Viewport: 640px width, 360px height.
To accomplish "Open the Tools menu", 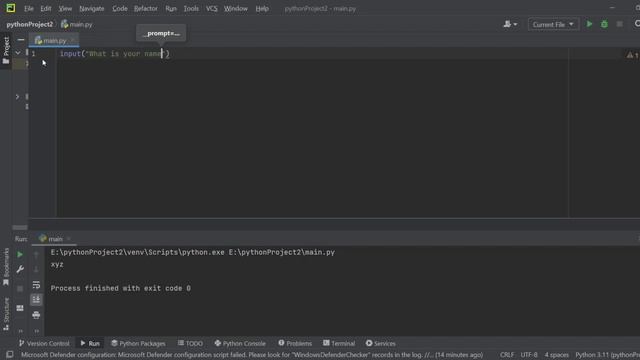I will (191, 9).
